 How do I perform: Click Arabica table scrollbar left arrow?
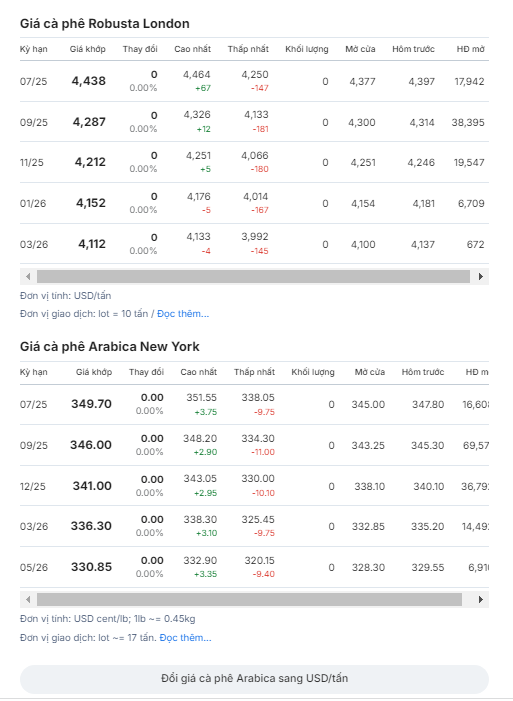pyautogui.click(x=28, y=600)
